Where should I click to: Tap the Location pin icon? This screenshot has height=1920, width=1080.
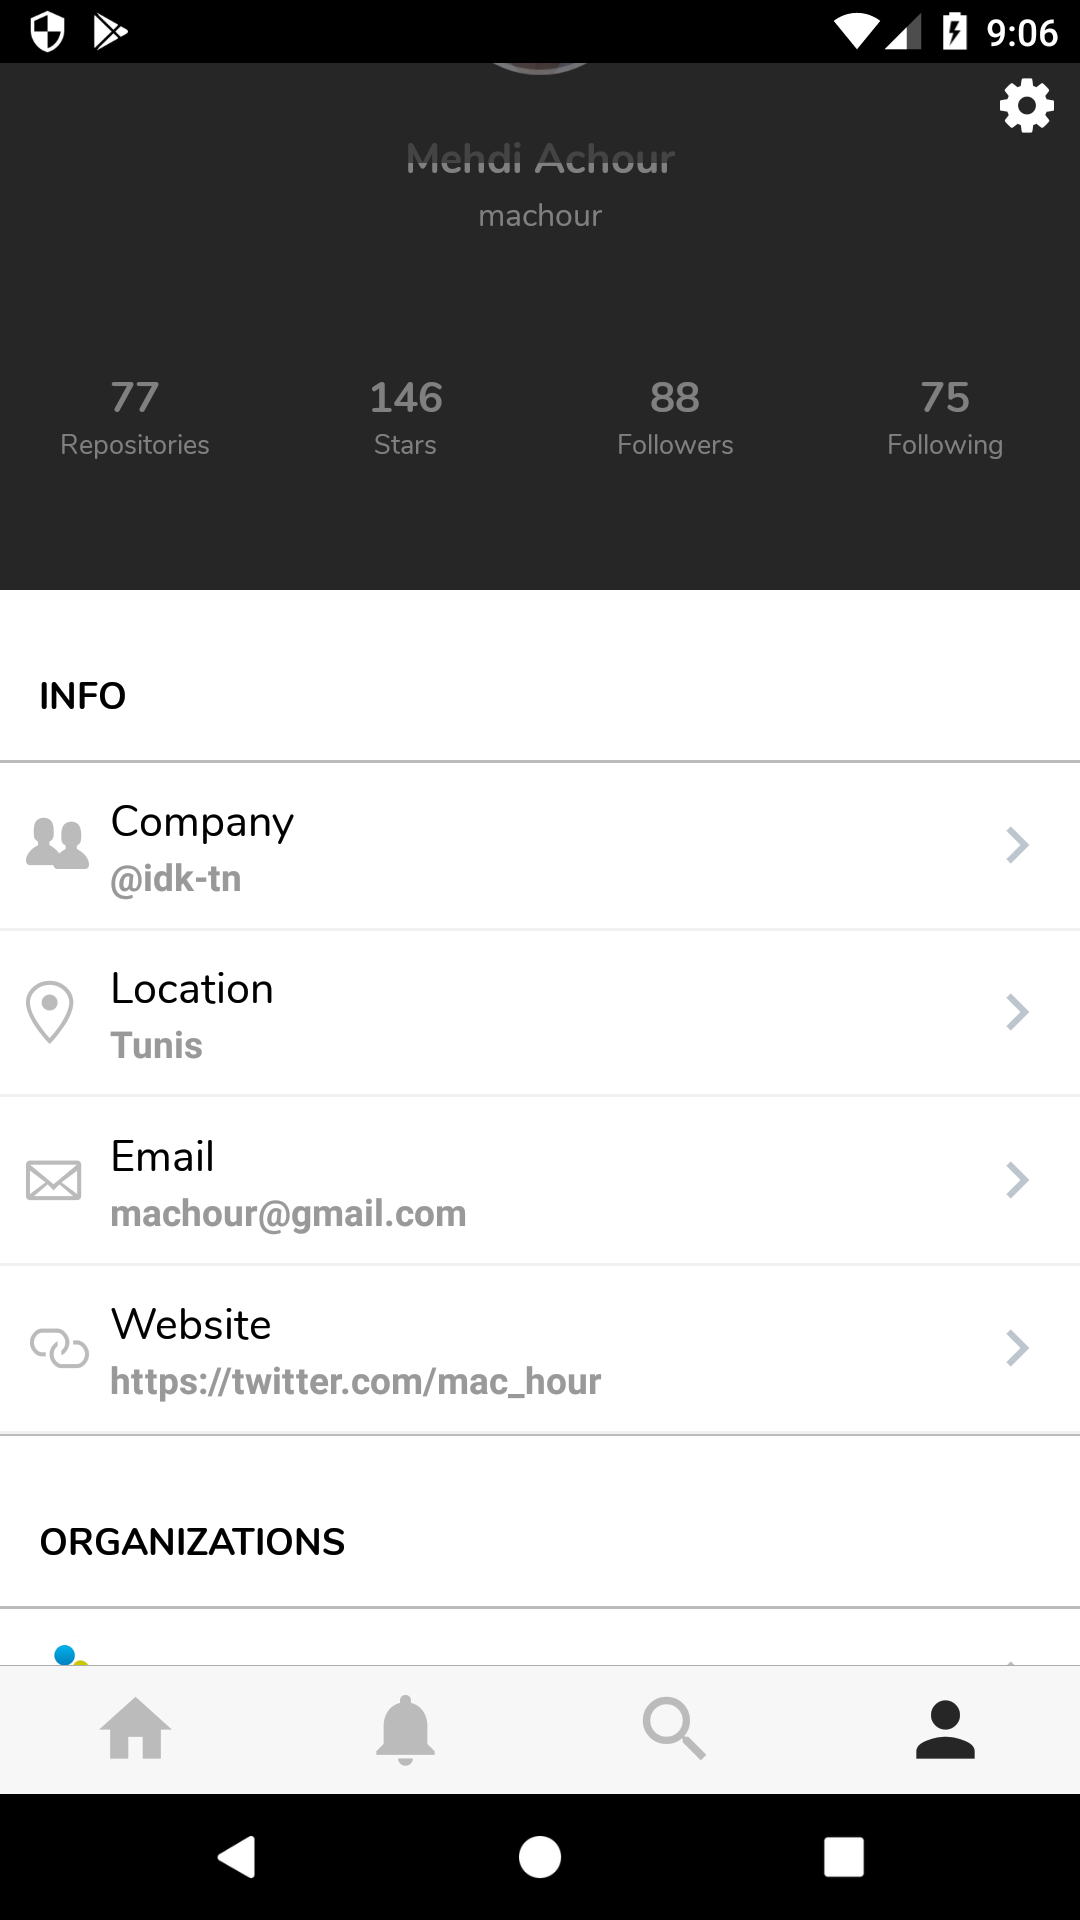[50, 1012]
